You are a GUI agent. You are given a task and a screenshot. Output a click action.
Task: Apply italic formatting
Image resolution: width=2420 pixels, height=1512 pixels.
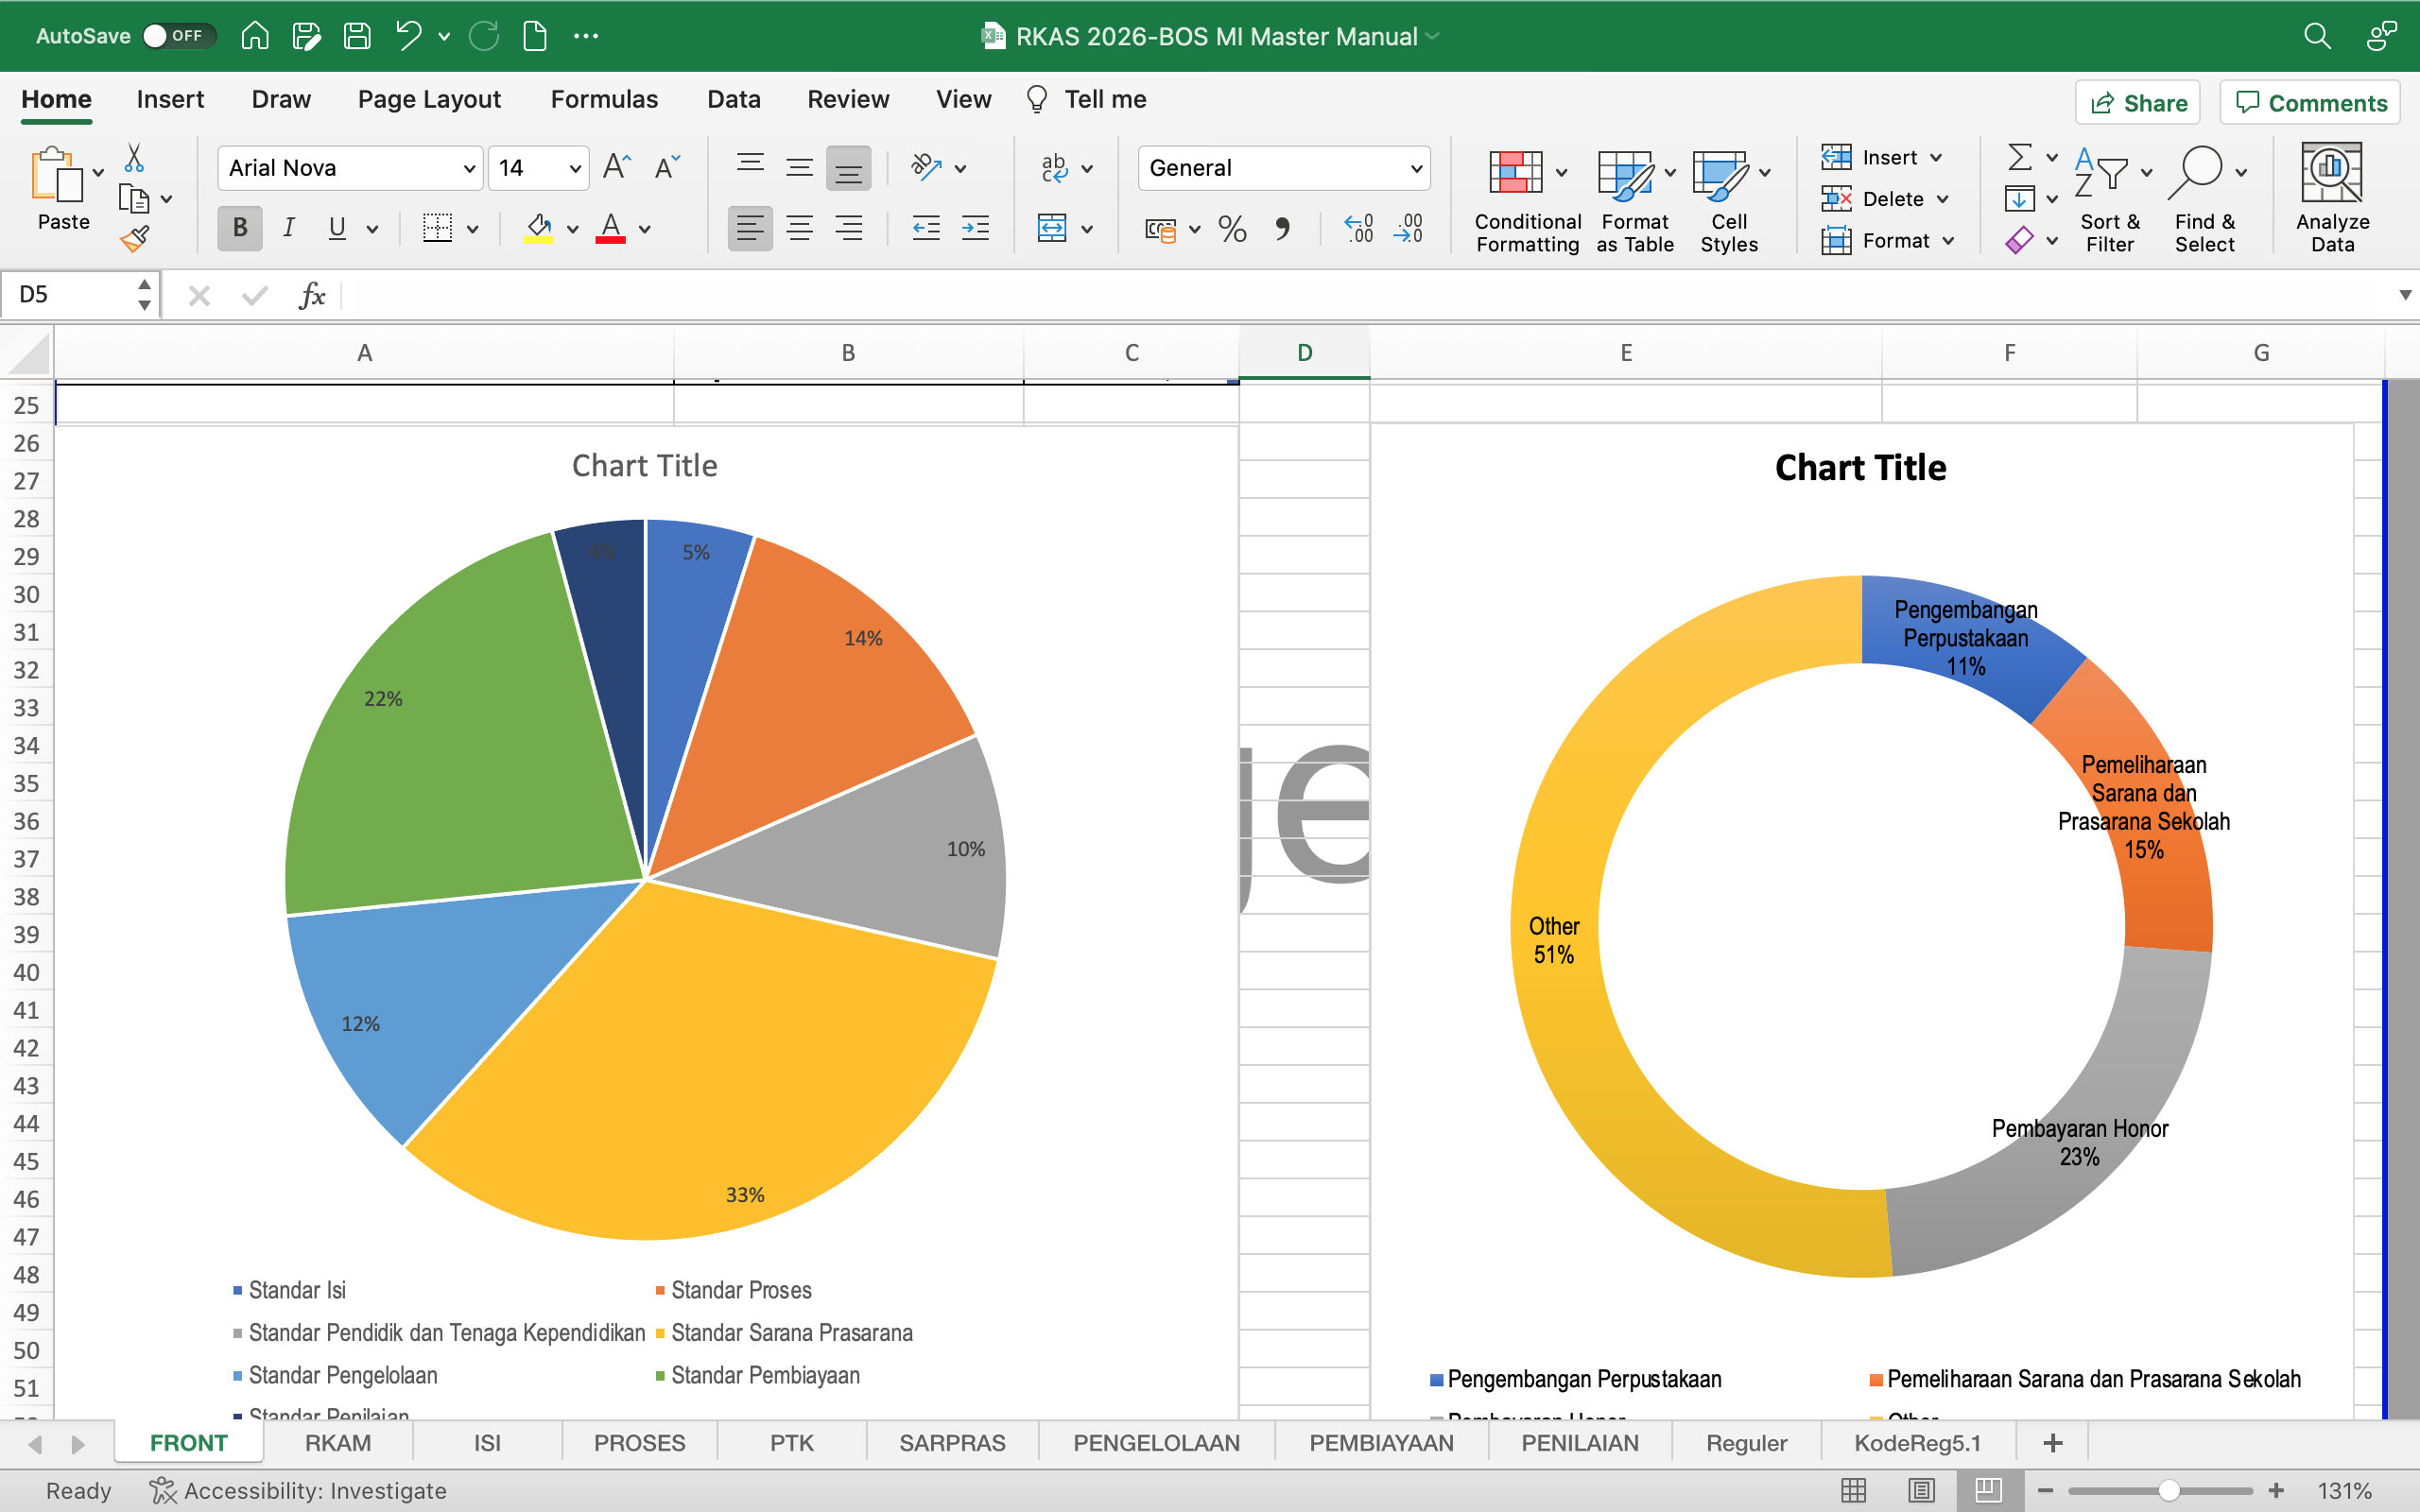pos(288,228)
